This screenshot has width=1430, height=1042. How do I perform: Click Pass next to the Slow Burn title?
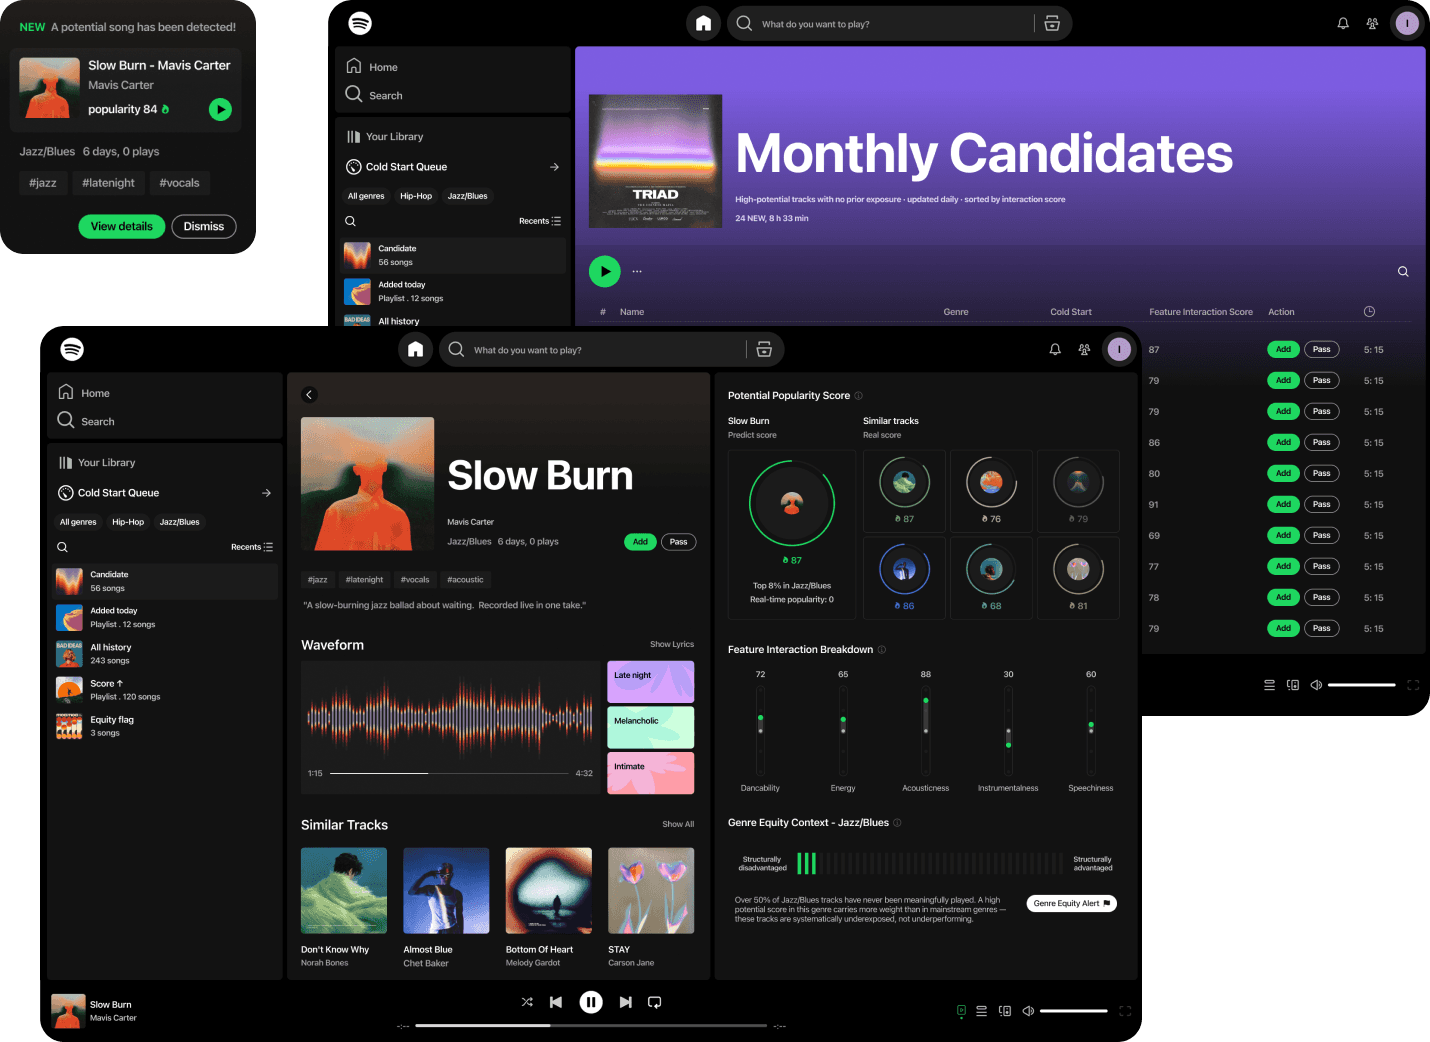(x=678, y=542)
